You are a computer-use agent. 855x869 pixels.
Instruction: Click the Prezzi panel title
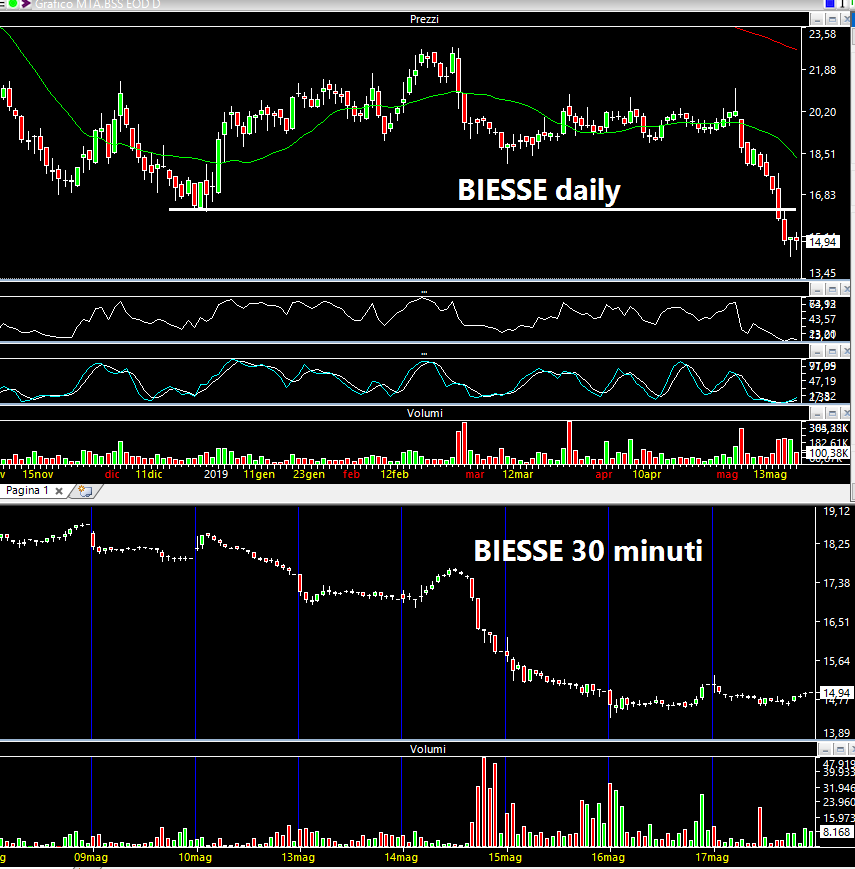click(424, 19)
